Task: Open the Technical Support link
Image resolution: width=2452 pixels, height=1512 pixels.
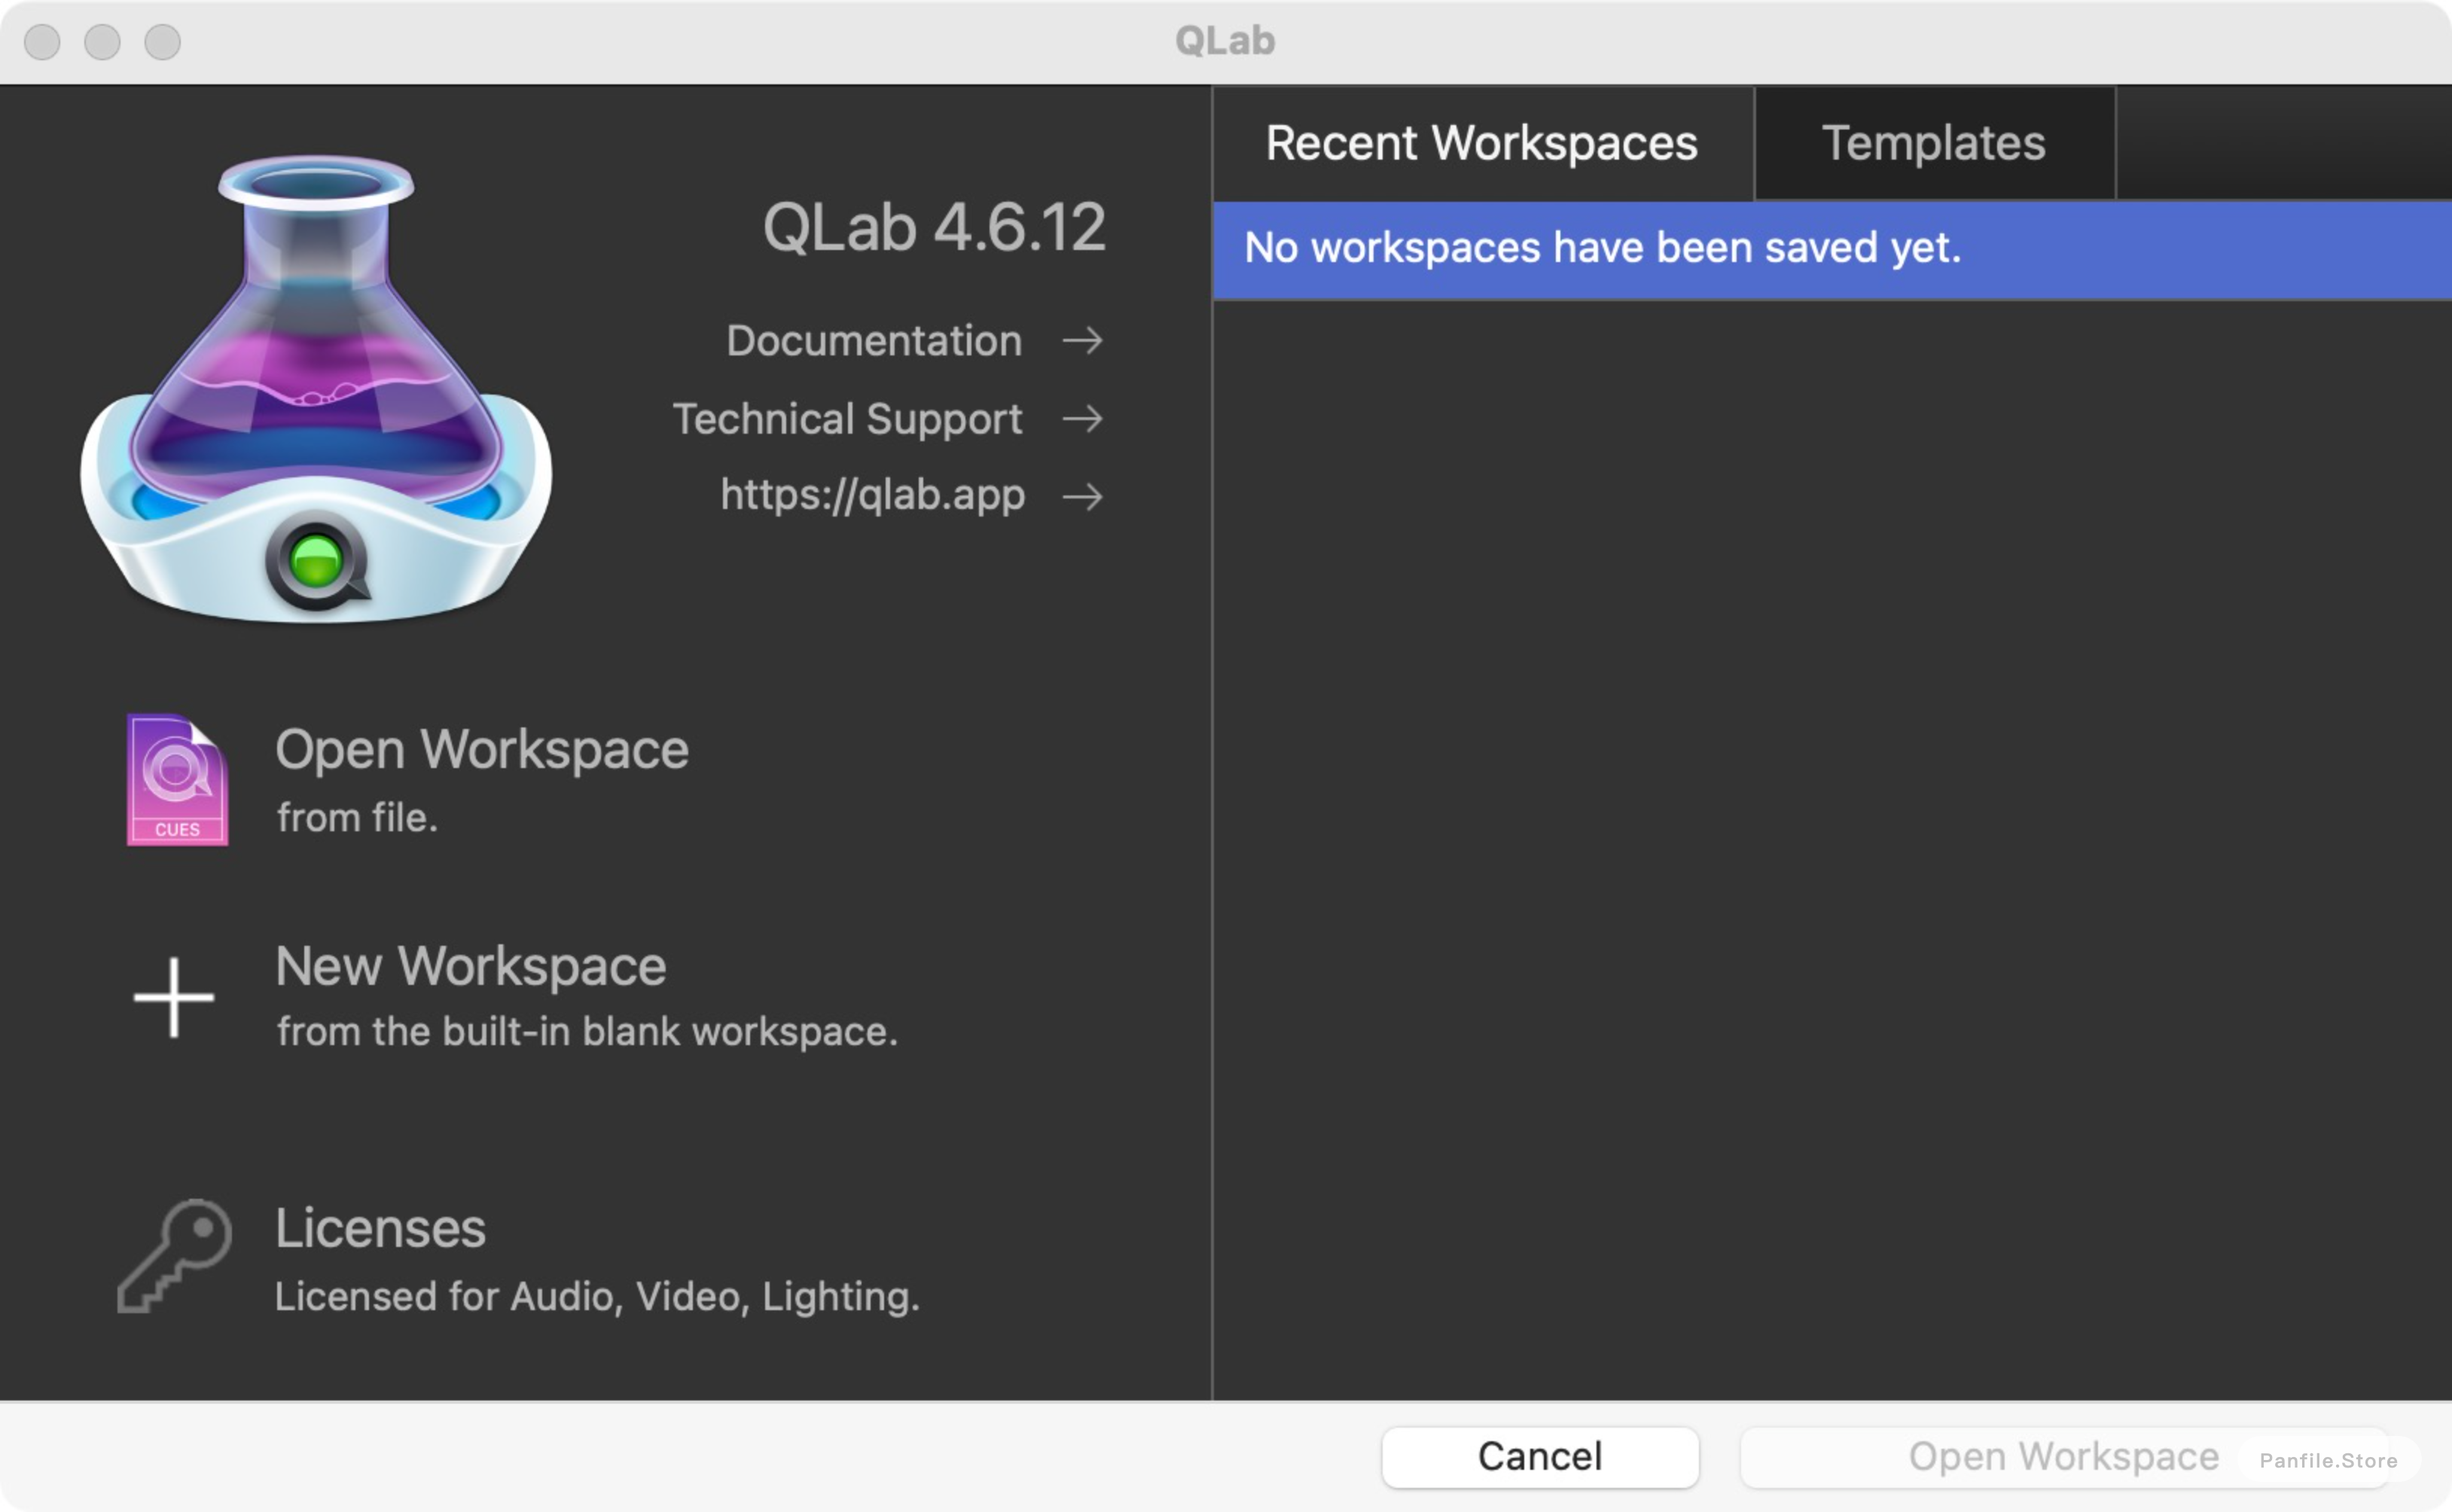Action: [847, 419]
